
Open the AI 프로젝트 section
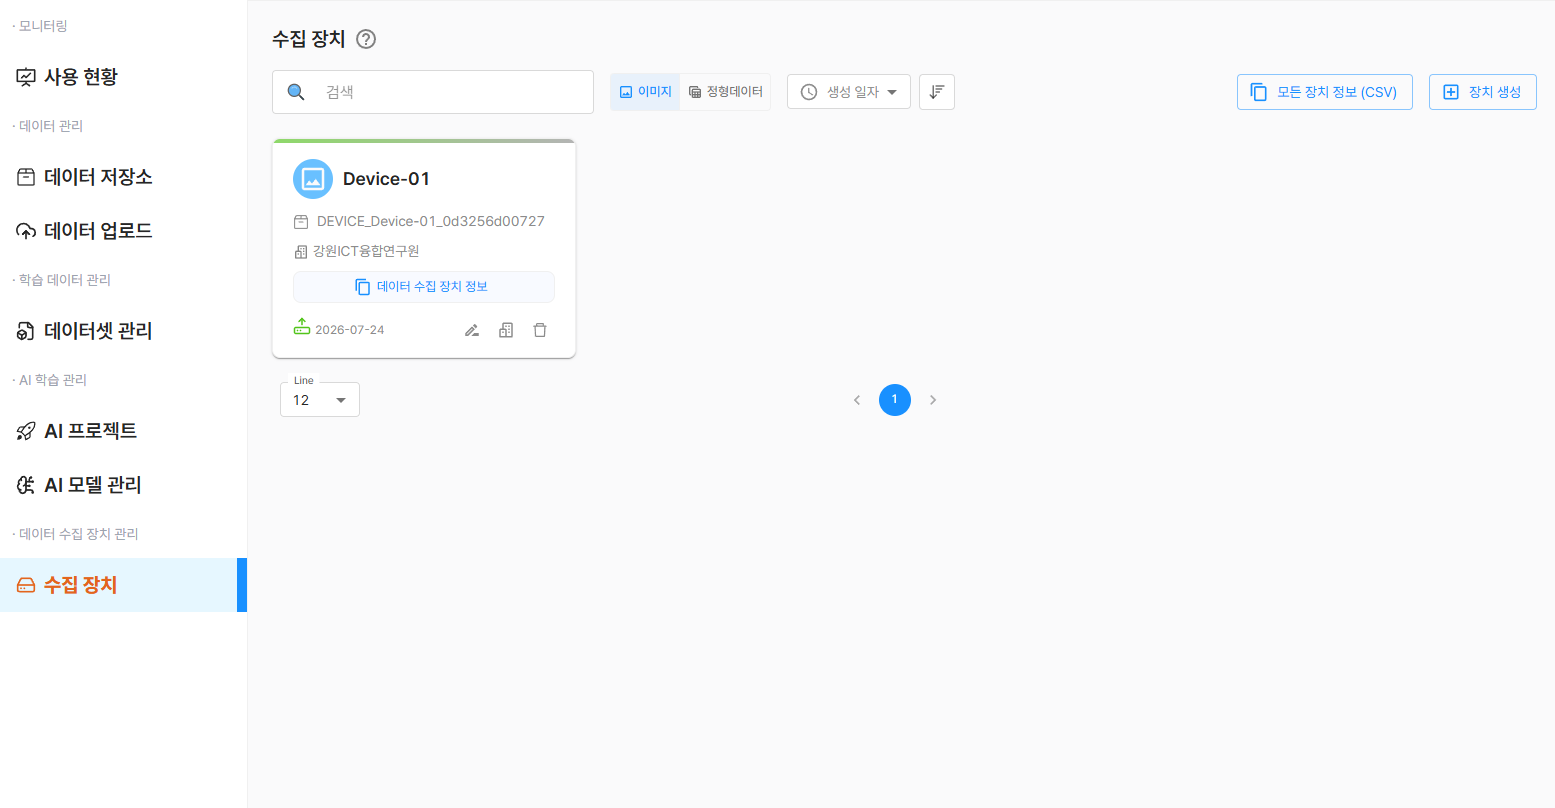(76, 431)
